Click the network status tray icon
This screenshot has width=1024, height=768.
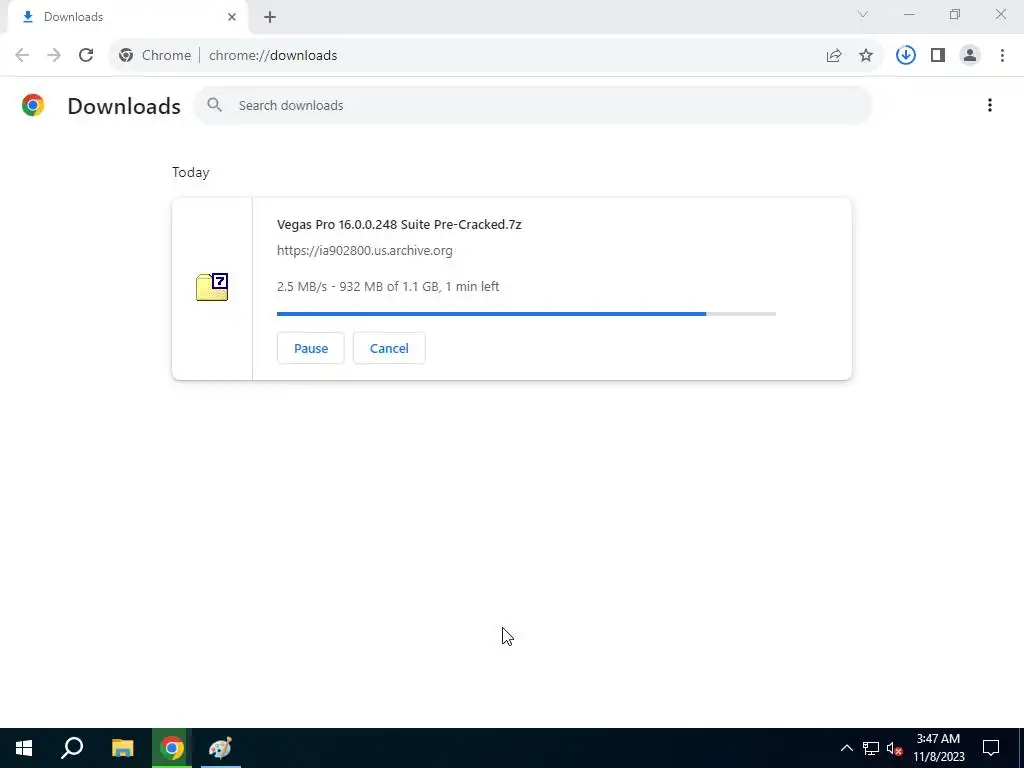[x=871, y=748]
